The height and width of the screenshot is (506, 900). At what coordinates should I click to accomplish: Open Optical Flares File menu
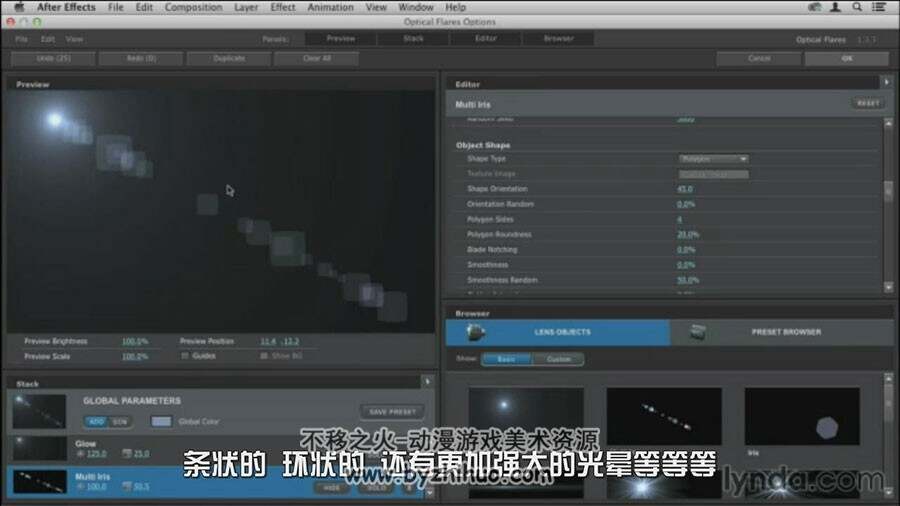tap(21, 39)
